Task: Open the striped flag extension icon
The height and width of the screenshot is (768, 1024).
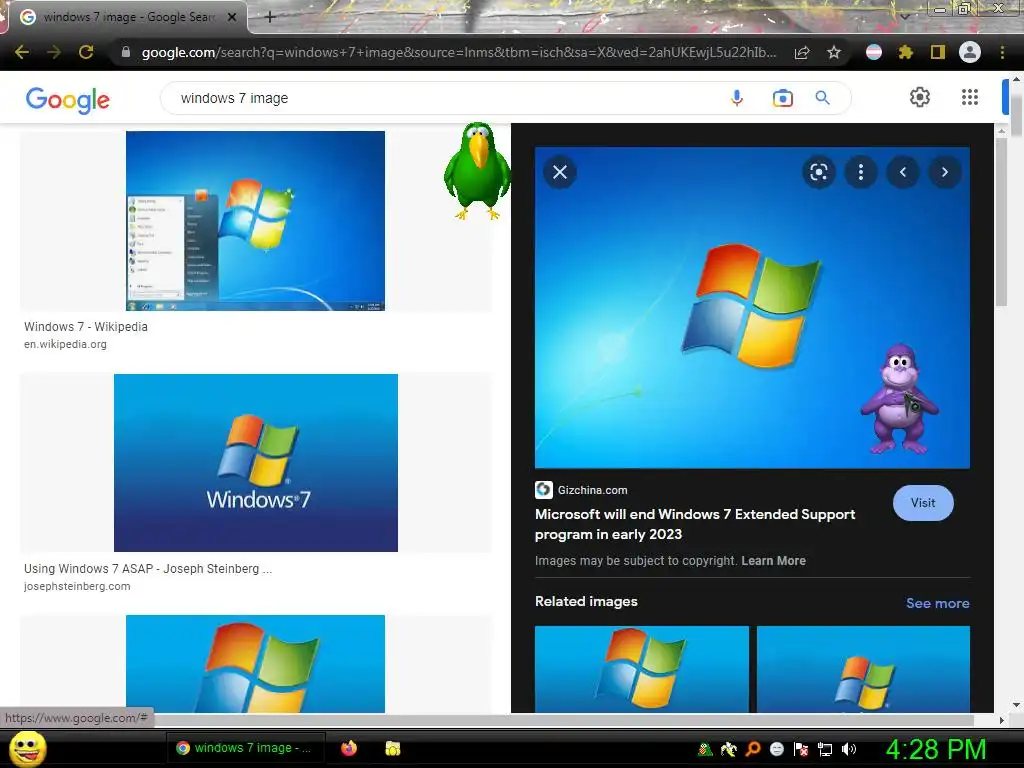Action: click(x=874, y=52)
